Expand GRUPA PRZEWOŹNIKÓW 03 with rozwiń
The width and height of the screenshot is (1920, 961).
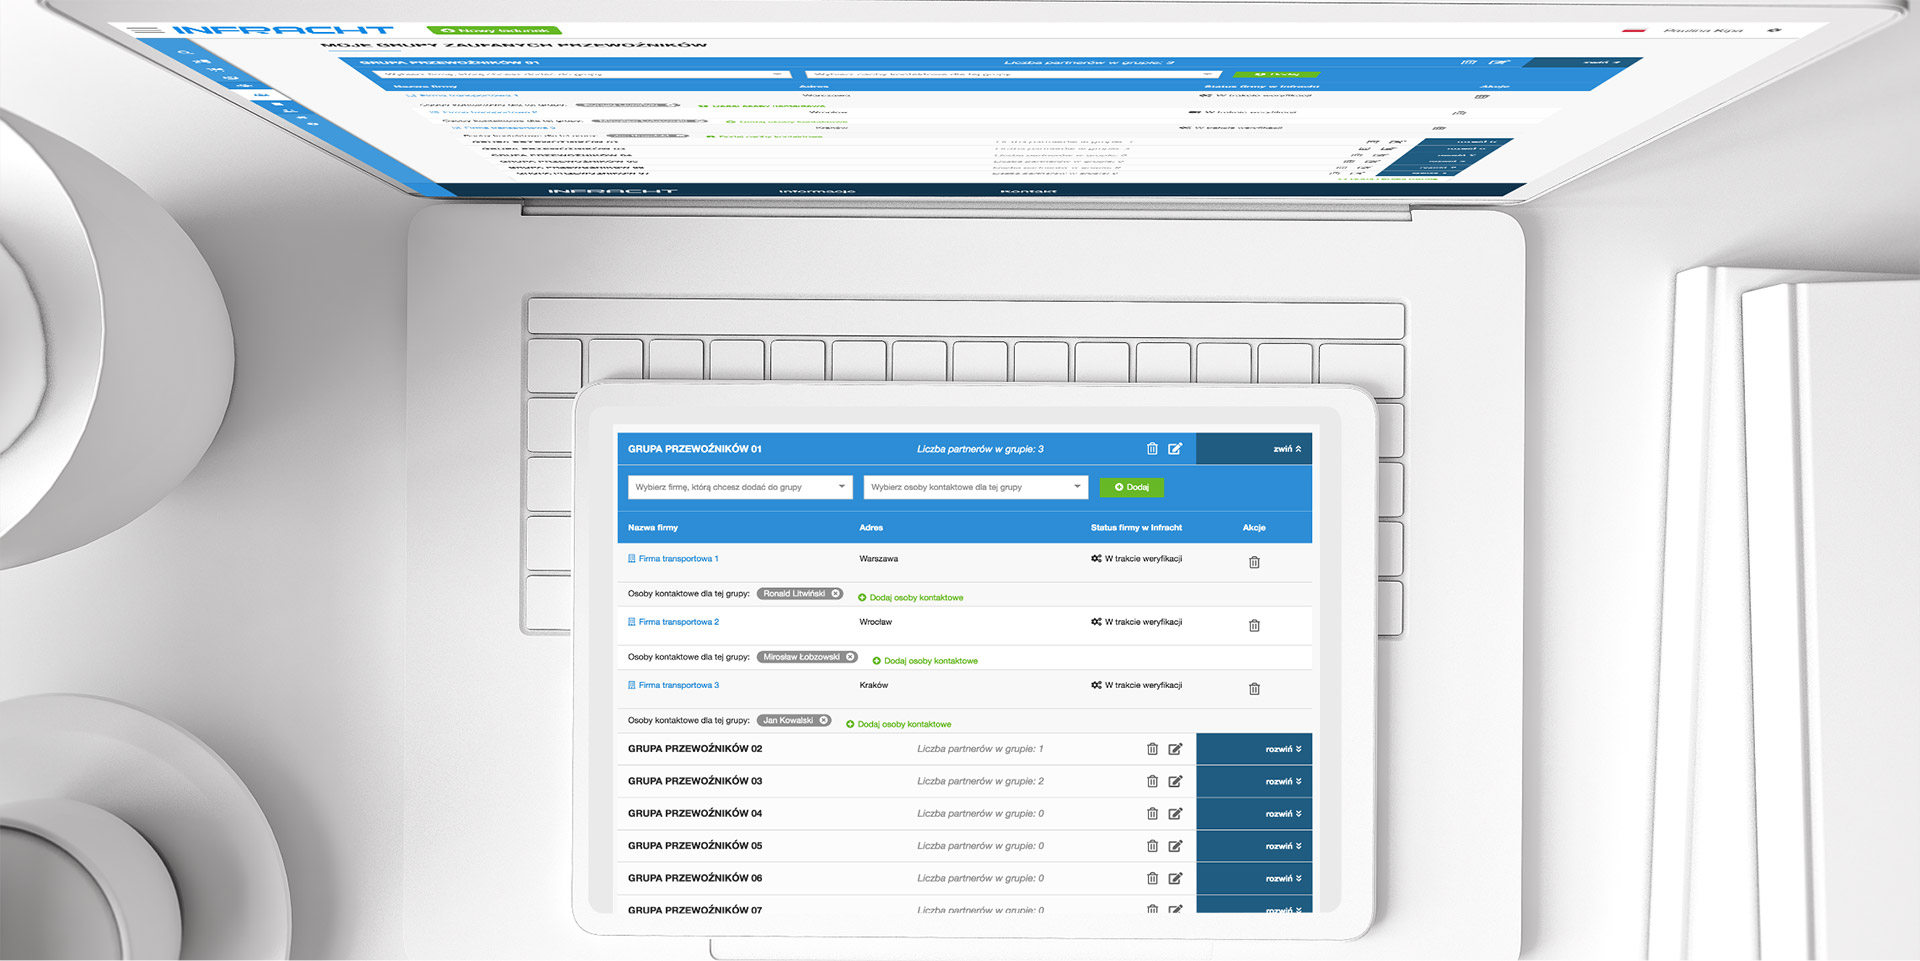(x=1254, y=781)
